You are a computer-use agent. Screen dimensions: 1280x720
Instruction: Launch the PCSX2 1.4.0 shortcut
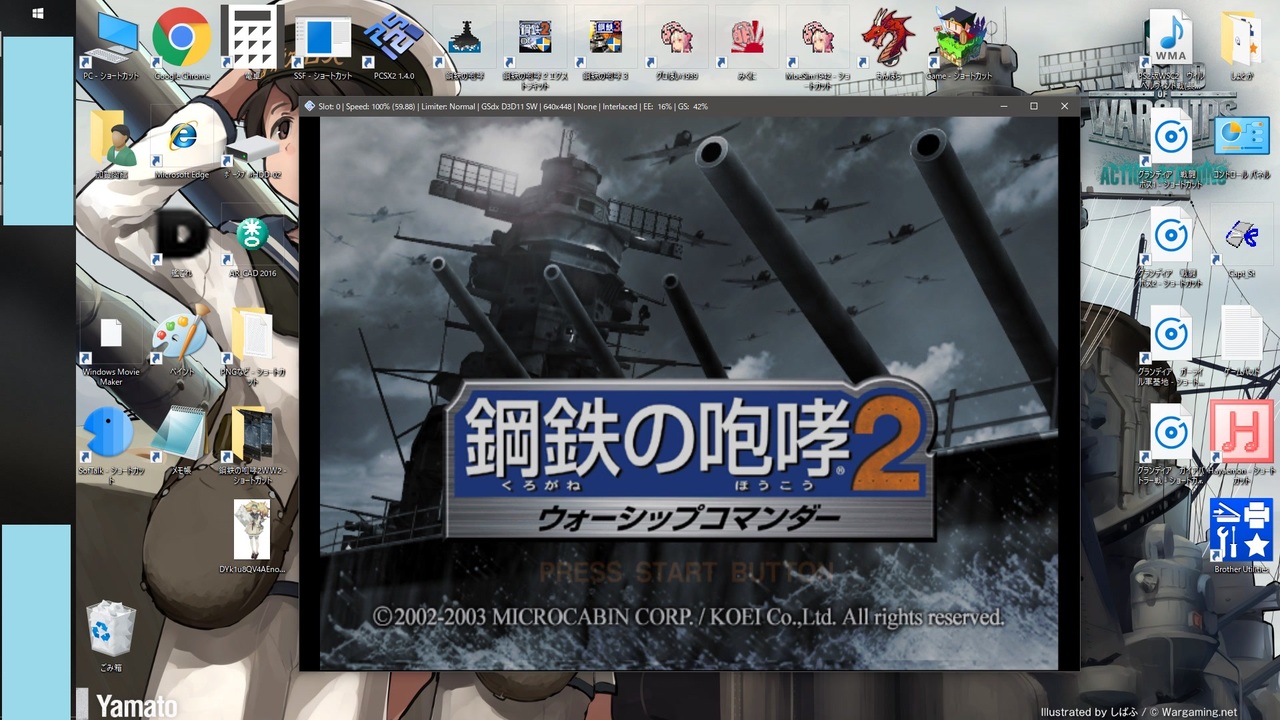pos(392,38)
